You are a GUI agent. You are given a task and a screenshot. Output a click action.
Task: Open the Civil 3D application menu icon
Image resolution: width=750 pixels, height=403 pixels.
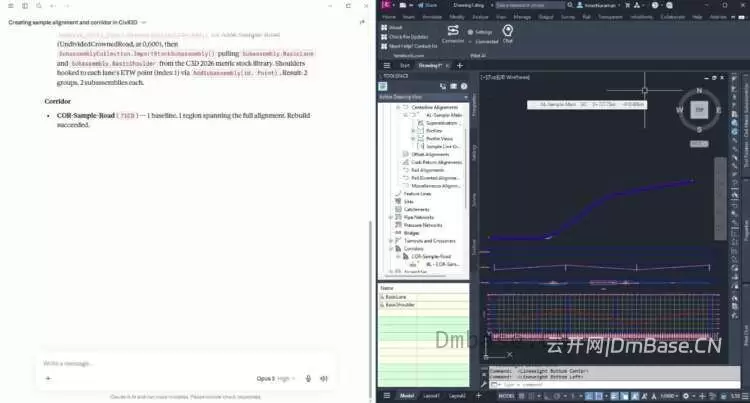point(386,5)
